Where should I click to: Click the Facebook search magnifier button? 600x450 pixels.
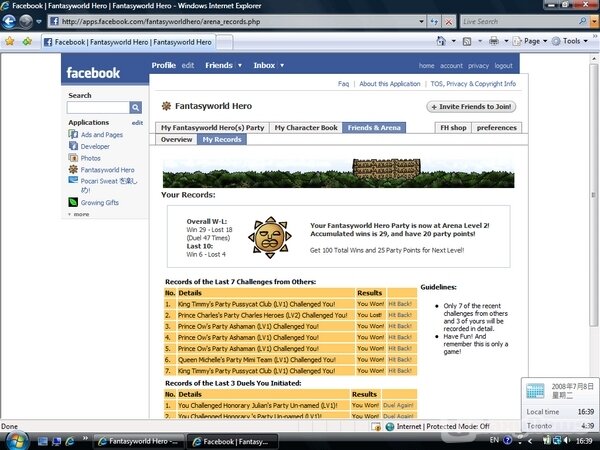pos(136,107)
